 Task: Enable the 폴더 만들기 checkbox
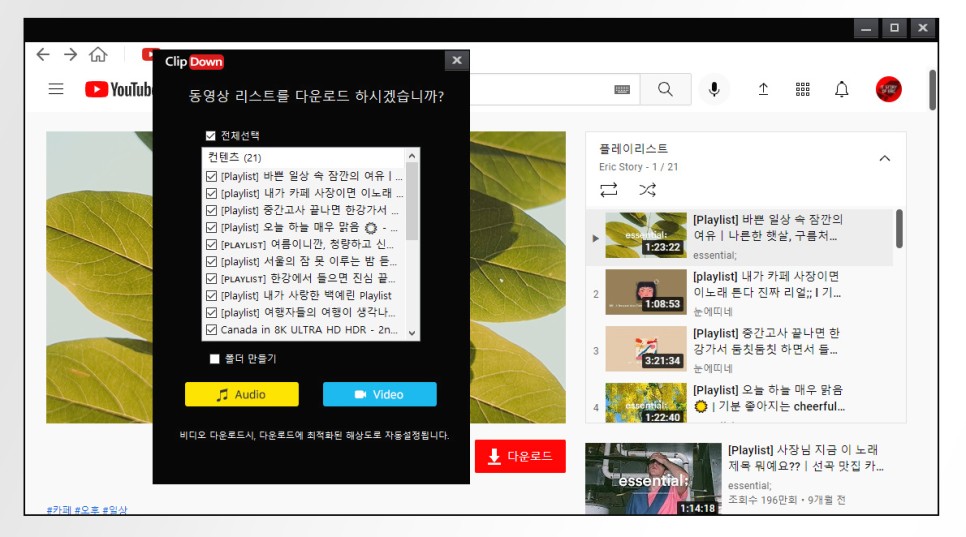point(214,358)
